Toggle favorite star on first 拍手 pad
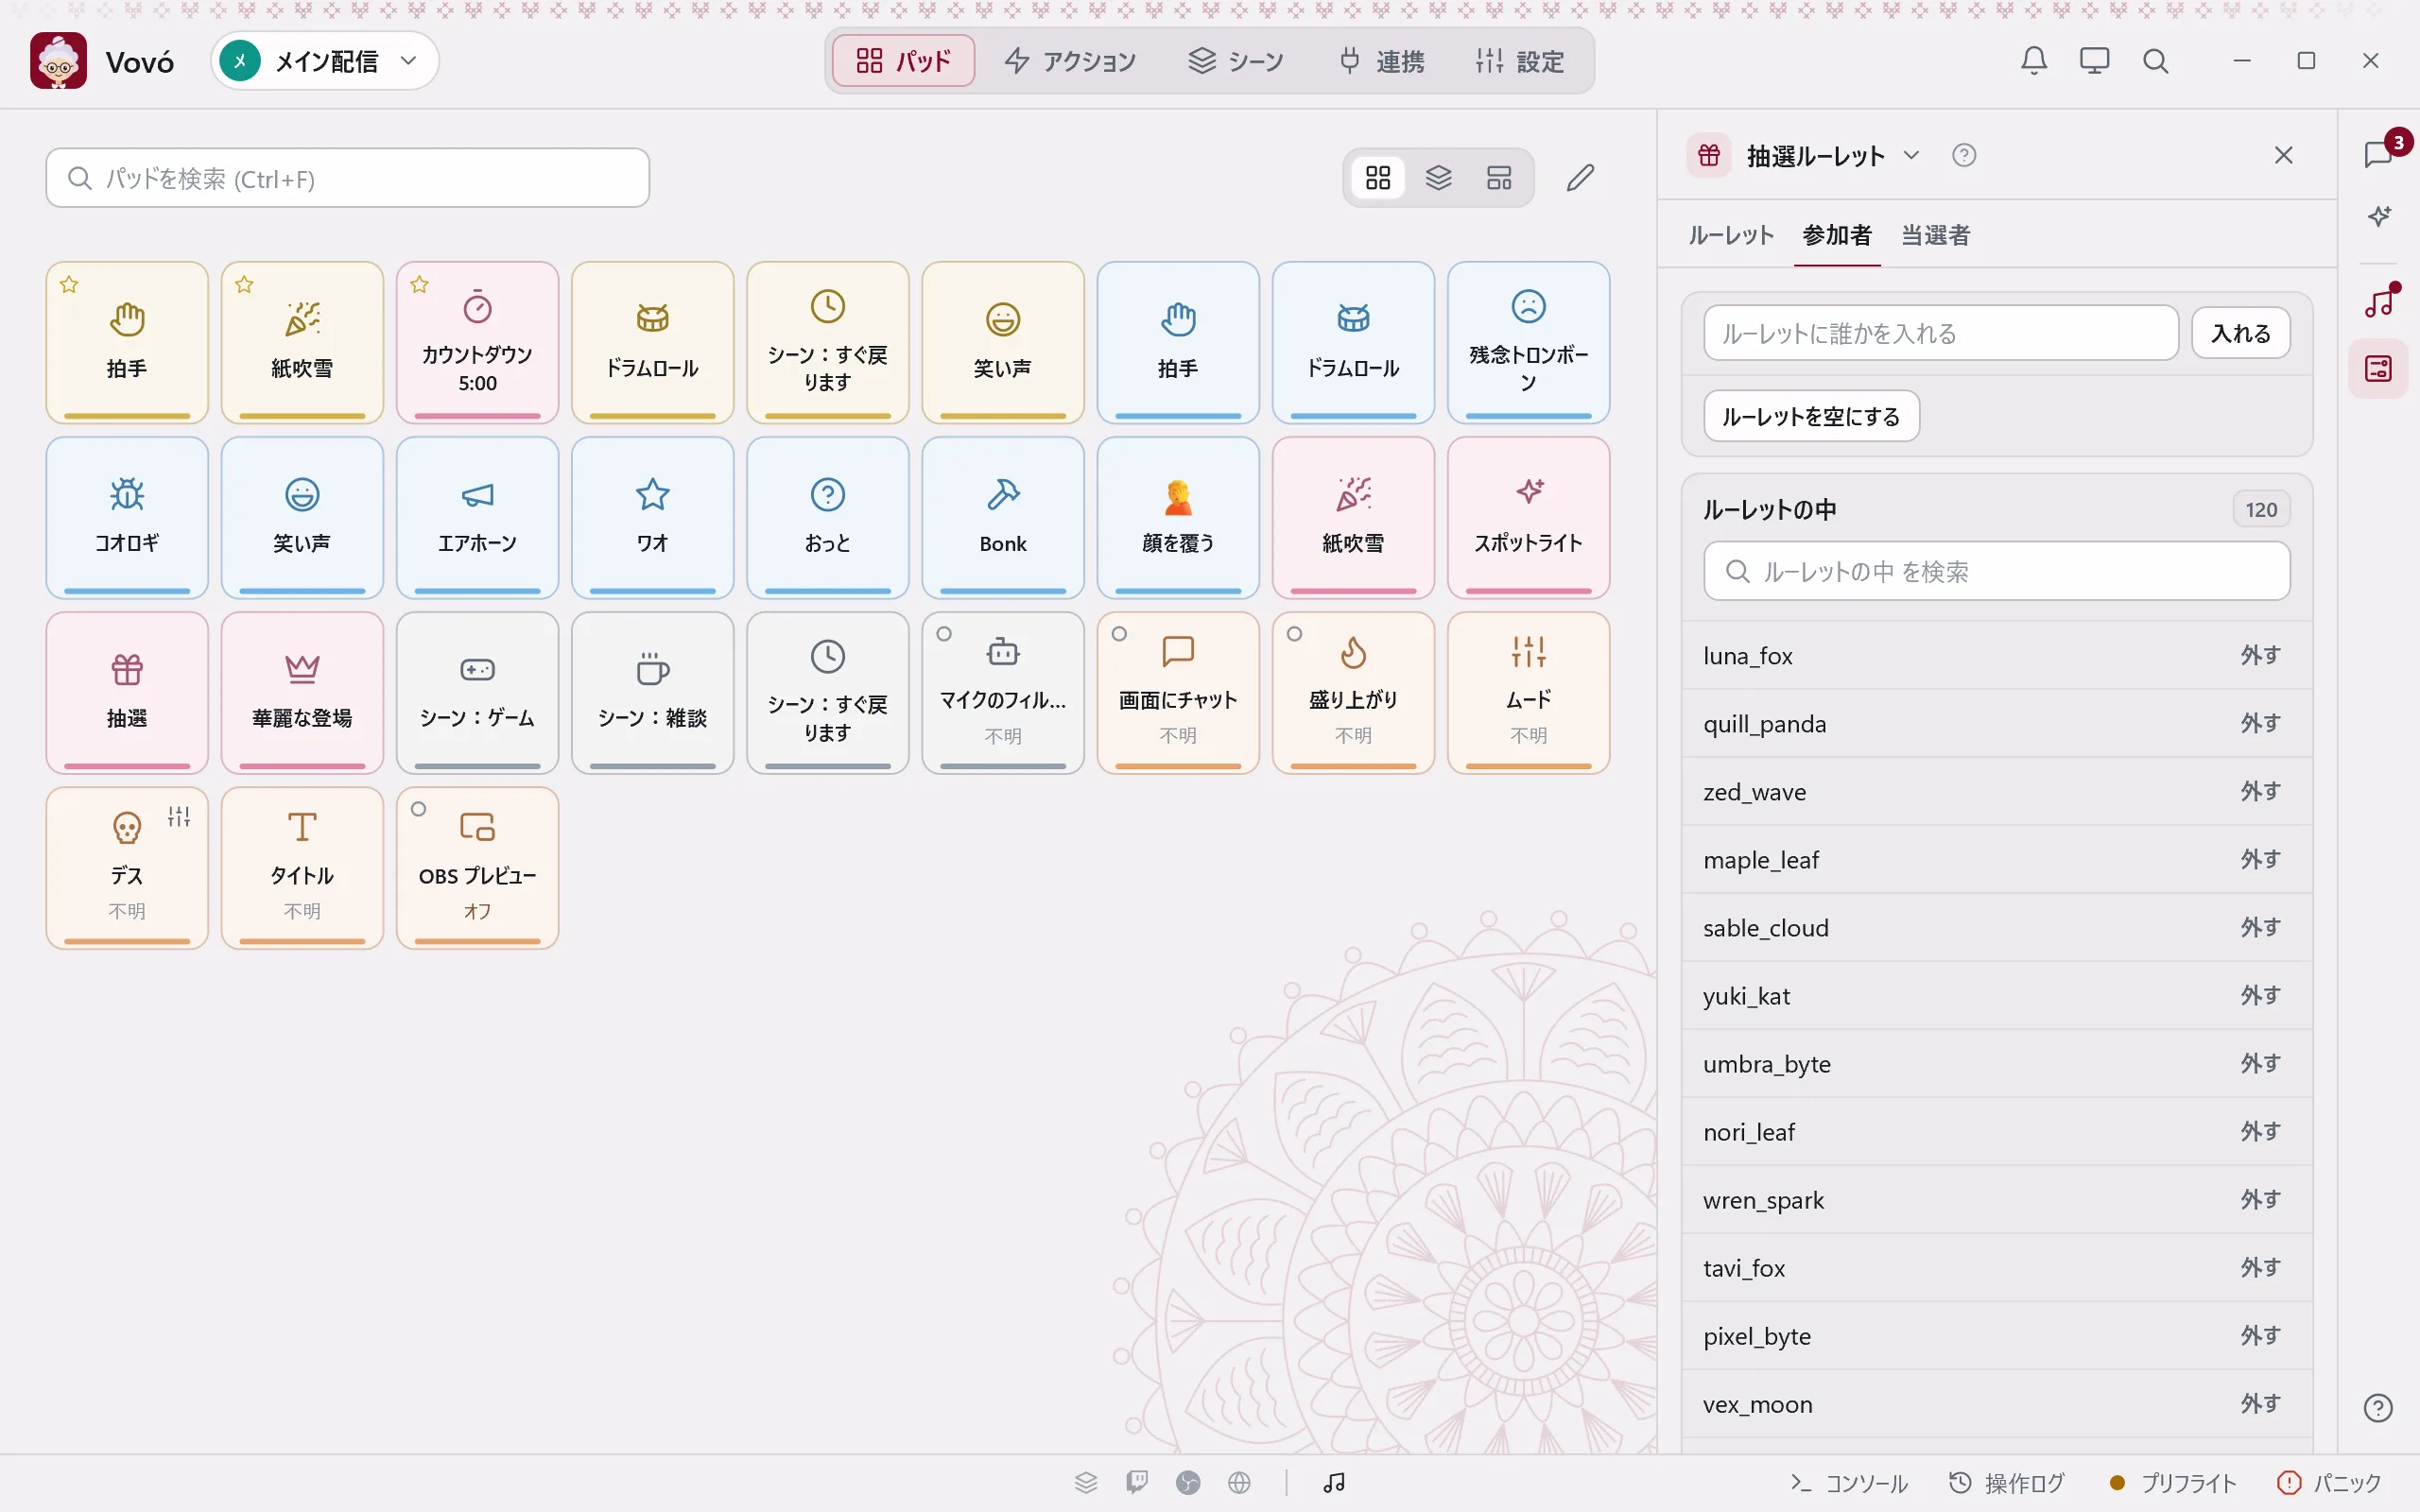Viewport: 2420px width, 1512px height. (69, 285)
